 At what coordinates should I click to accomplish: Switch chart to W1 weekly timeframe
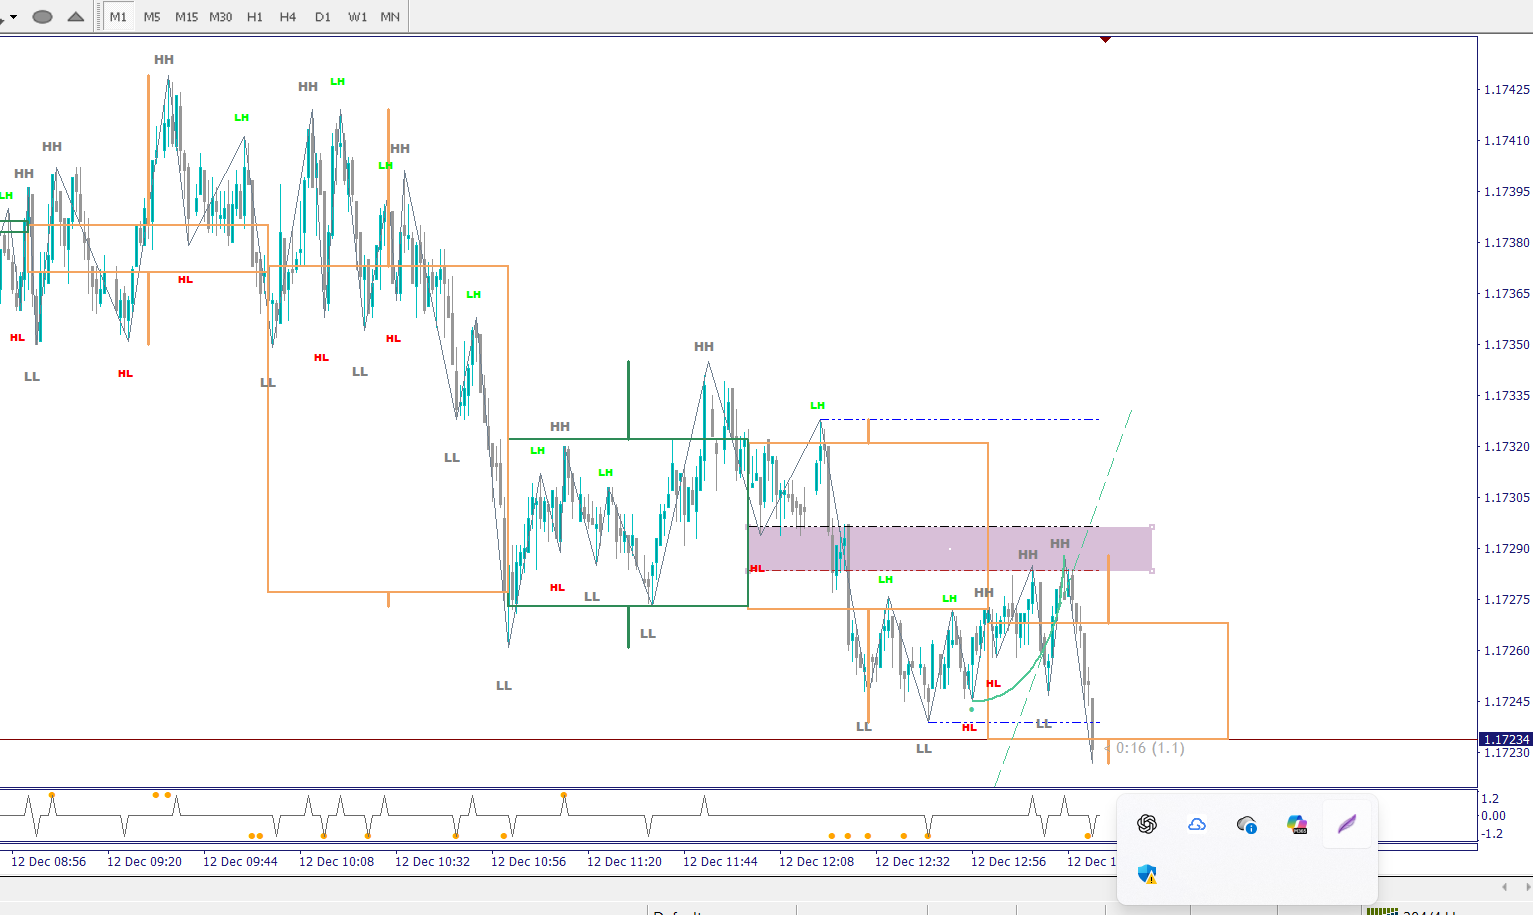click(357, 17)
